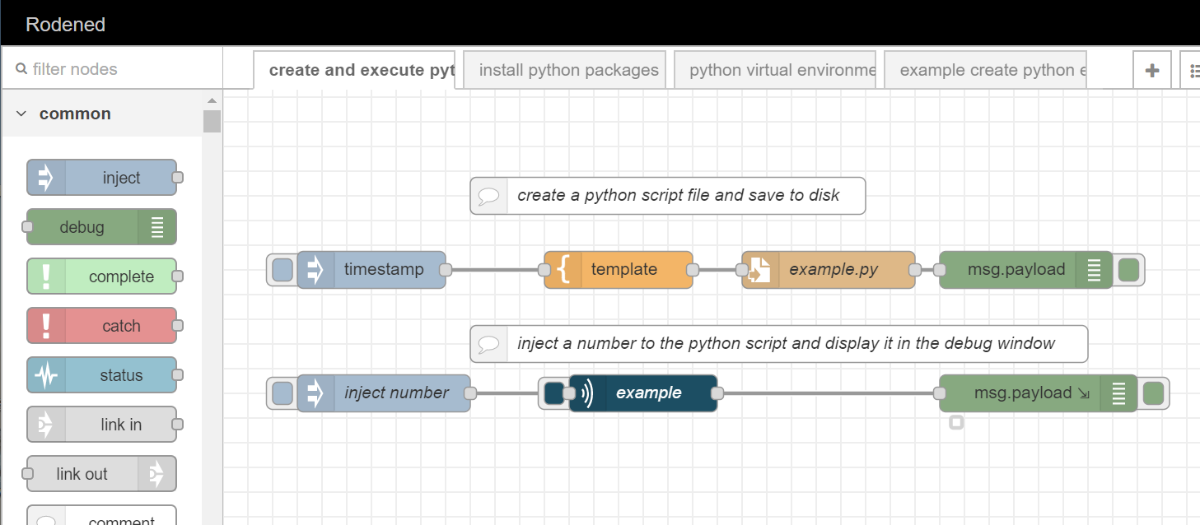Click the Rodened header title
Screen dimensions: 1200x525
tap(65, 24)
